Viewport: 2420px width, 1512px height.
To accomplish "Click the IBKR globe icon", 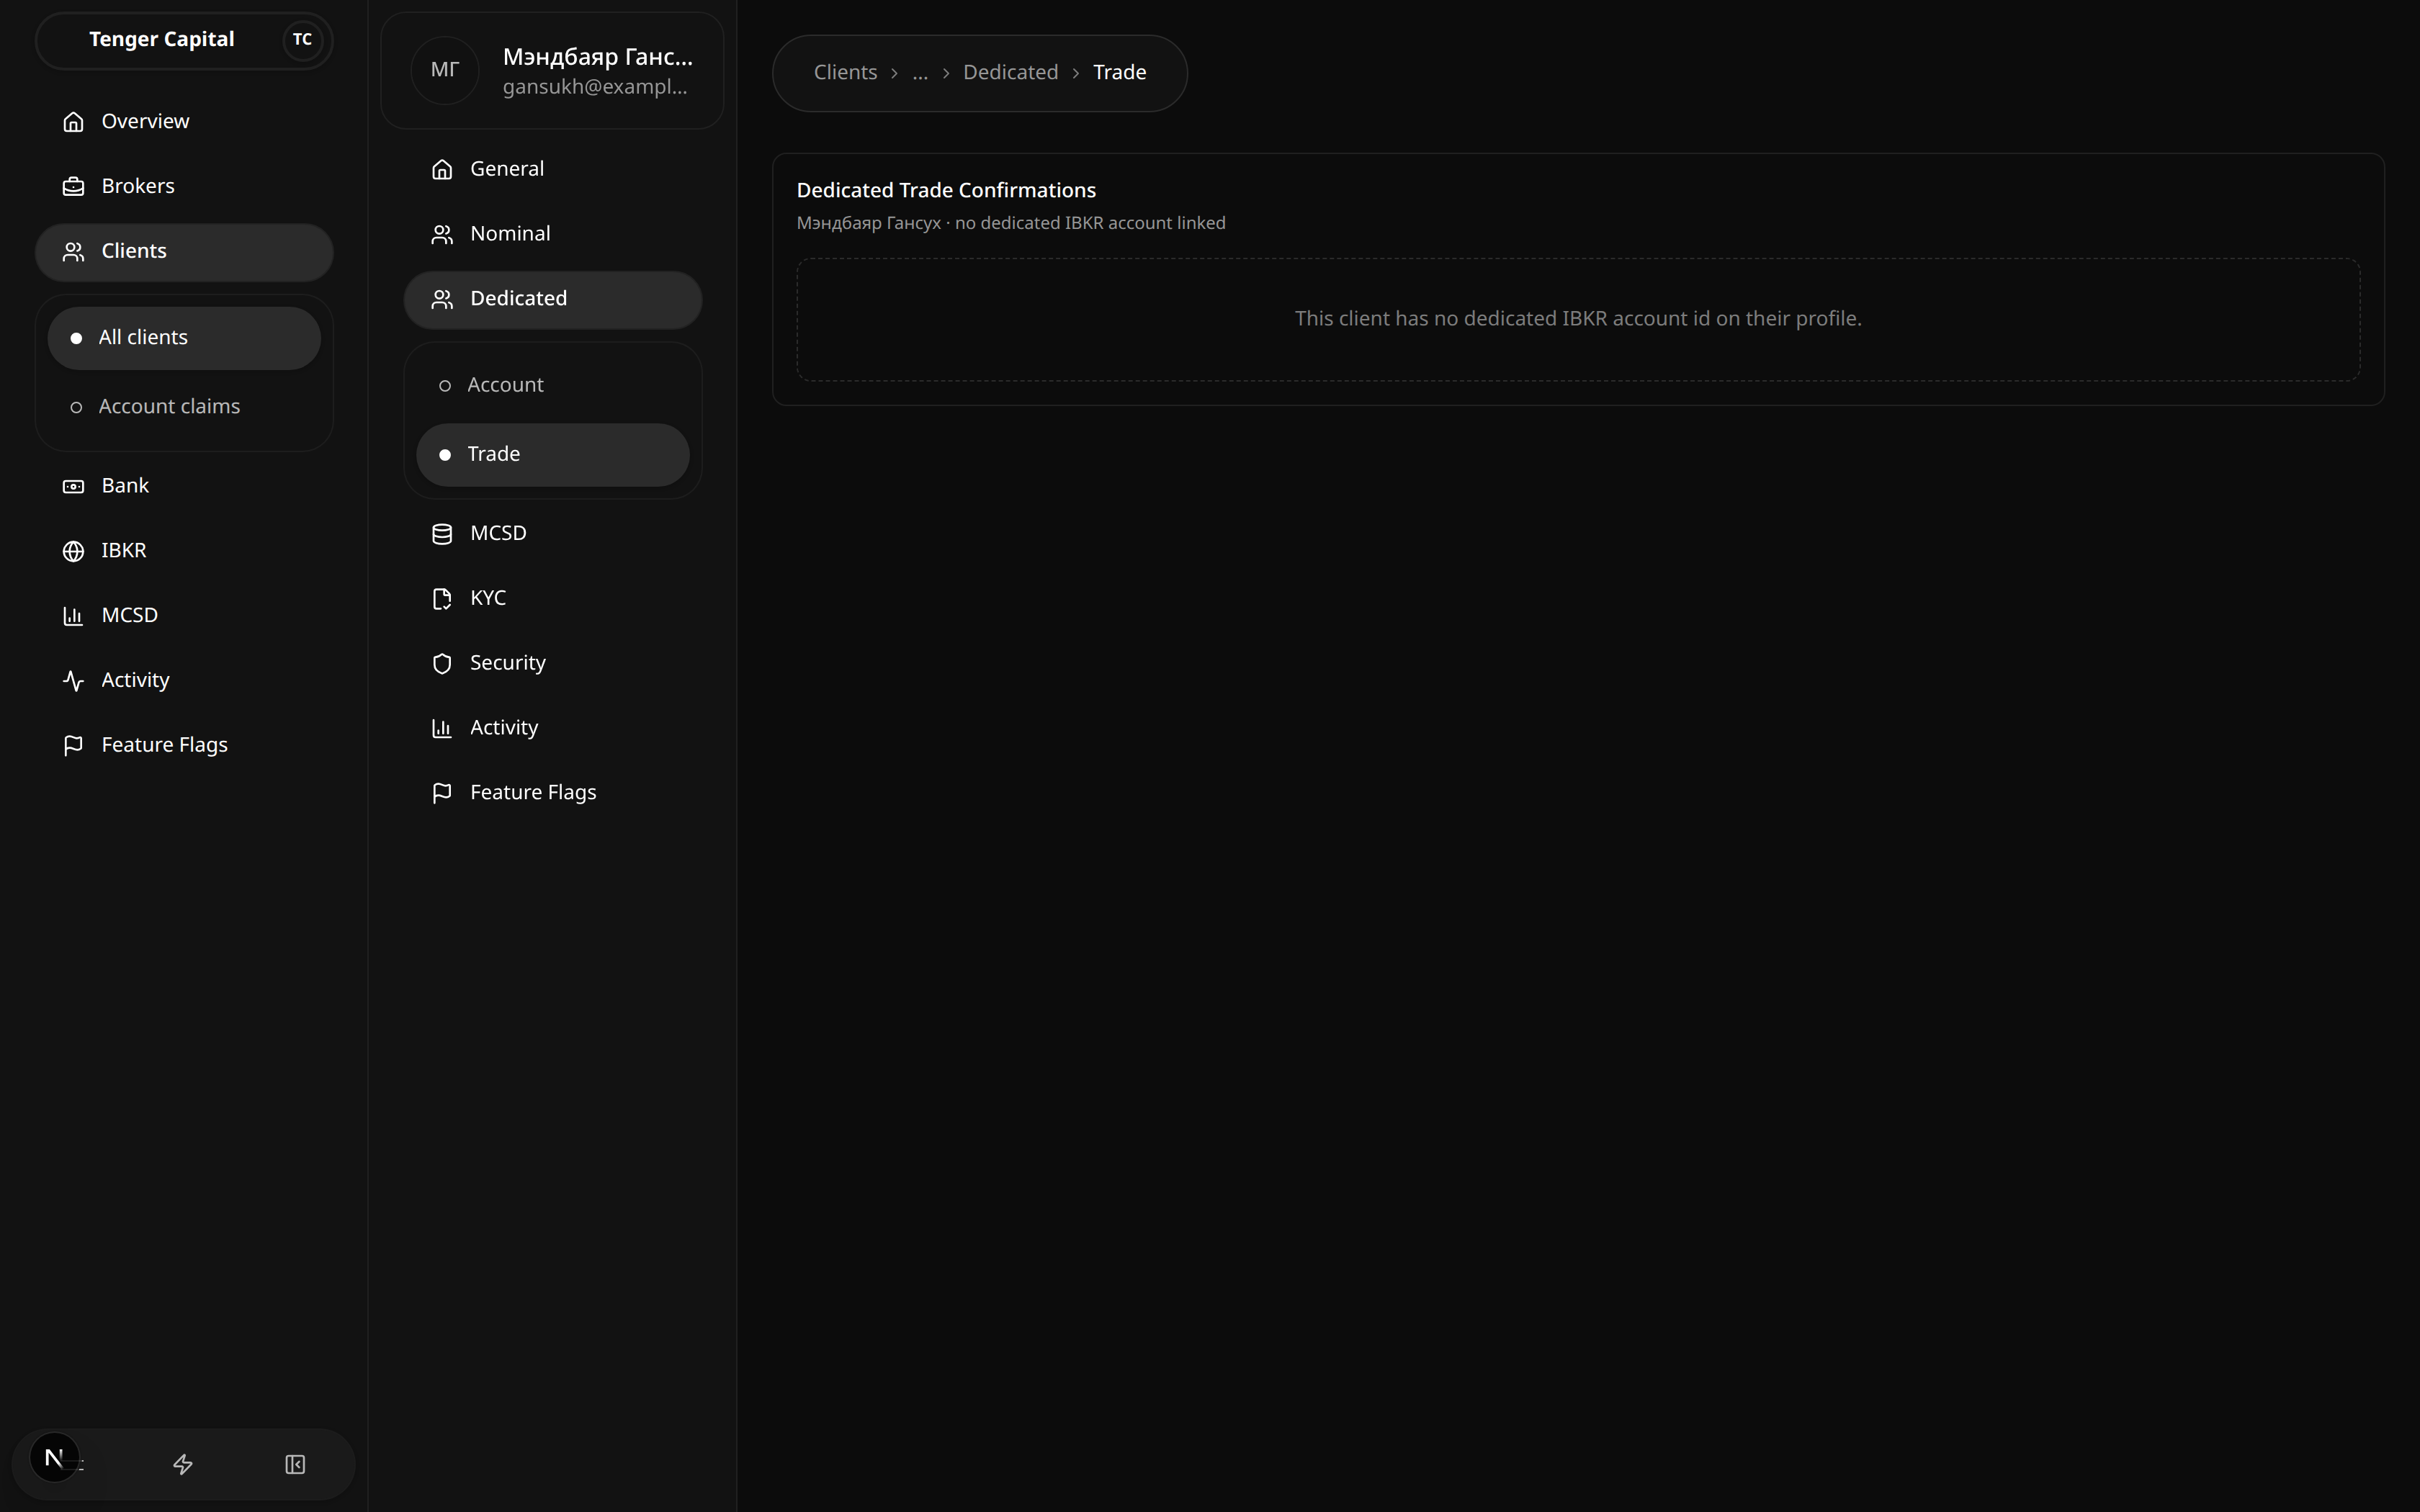I will [x=73, y=552].
